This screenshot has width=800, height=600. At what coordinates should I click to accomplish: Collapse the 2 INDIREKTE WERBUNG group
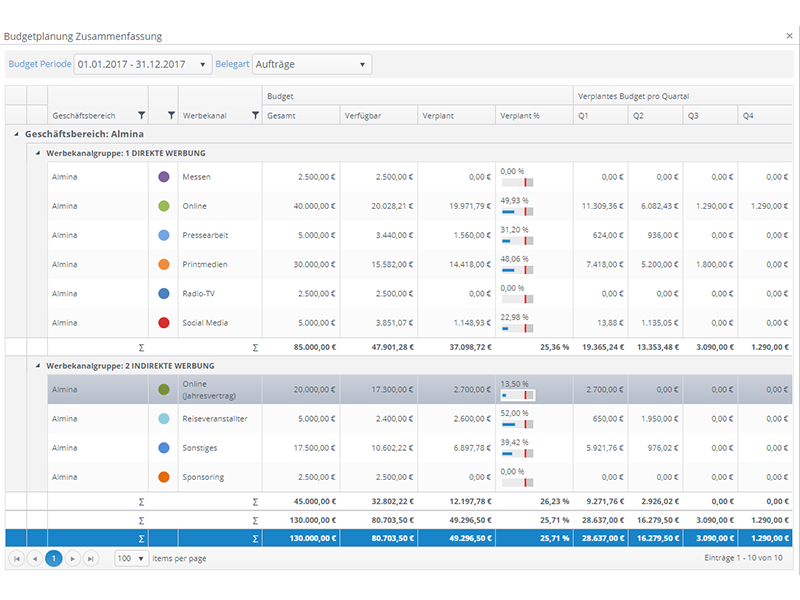(x=38, y=366)
